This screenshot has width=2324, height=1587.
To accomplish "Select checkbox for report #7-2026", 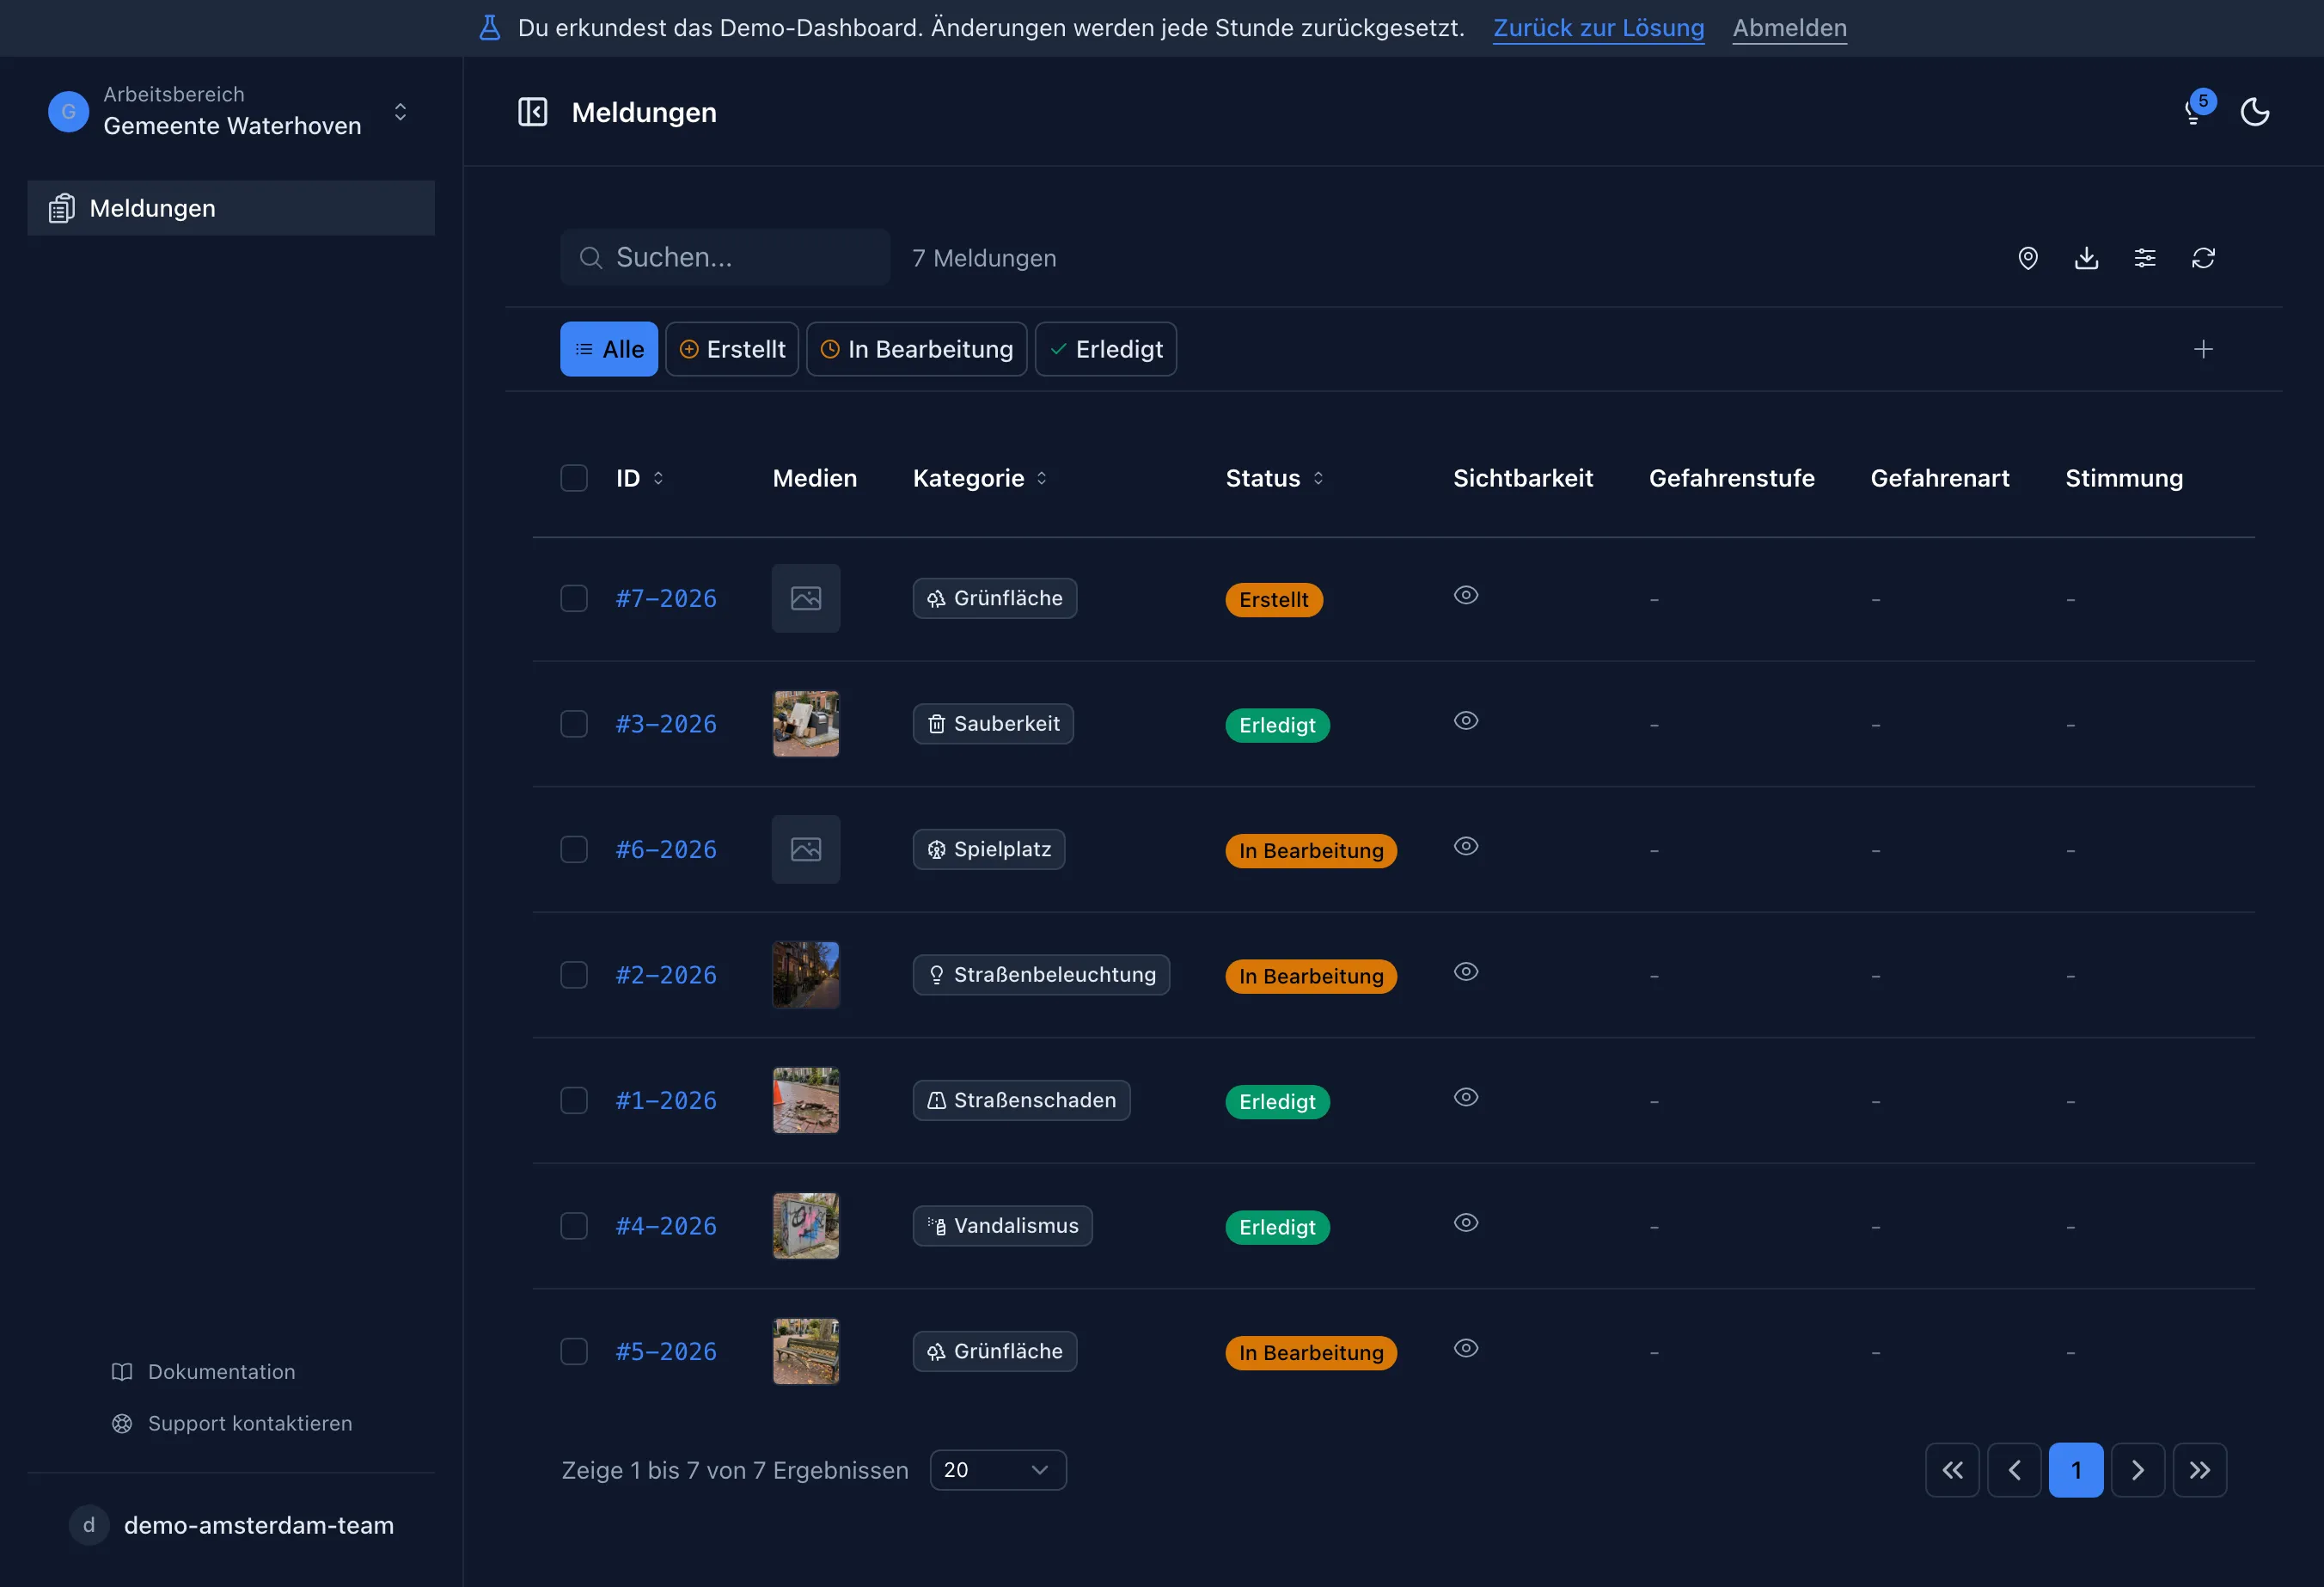I will (x=574, y=598).
